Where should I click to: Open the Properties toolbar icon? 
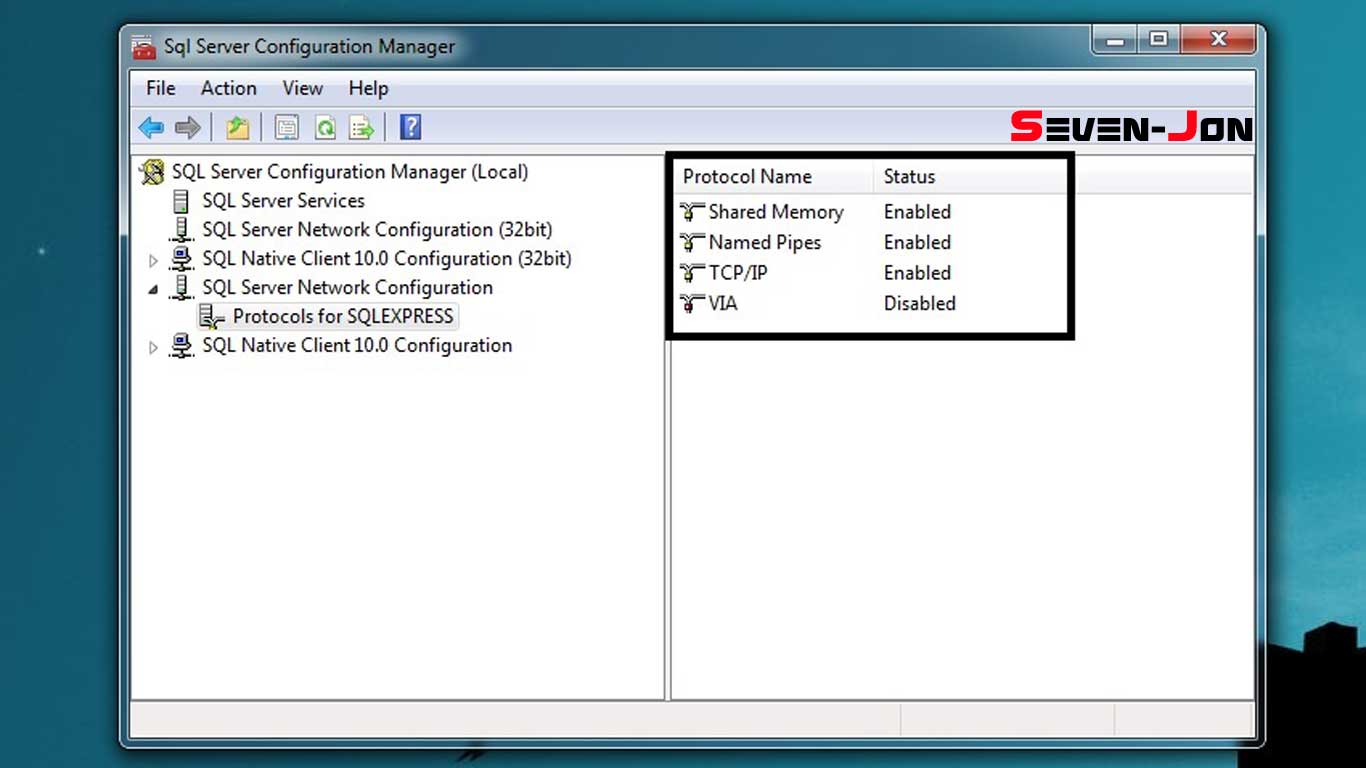(287, 127)
